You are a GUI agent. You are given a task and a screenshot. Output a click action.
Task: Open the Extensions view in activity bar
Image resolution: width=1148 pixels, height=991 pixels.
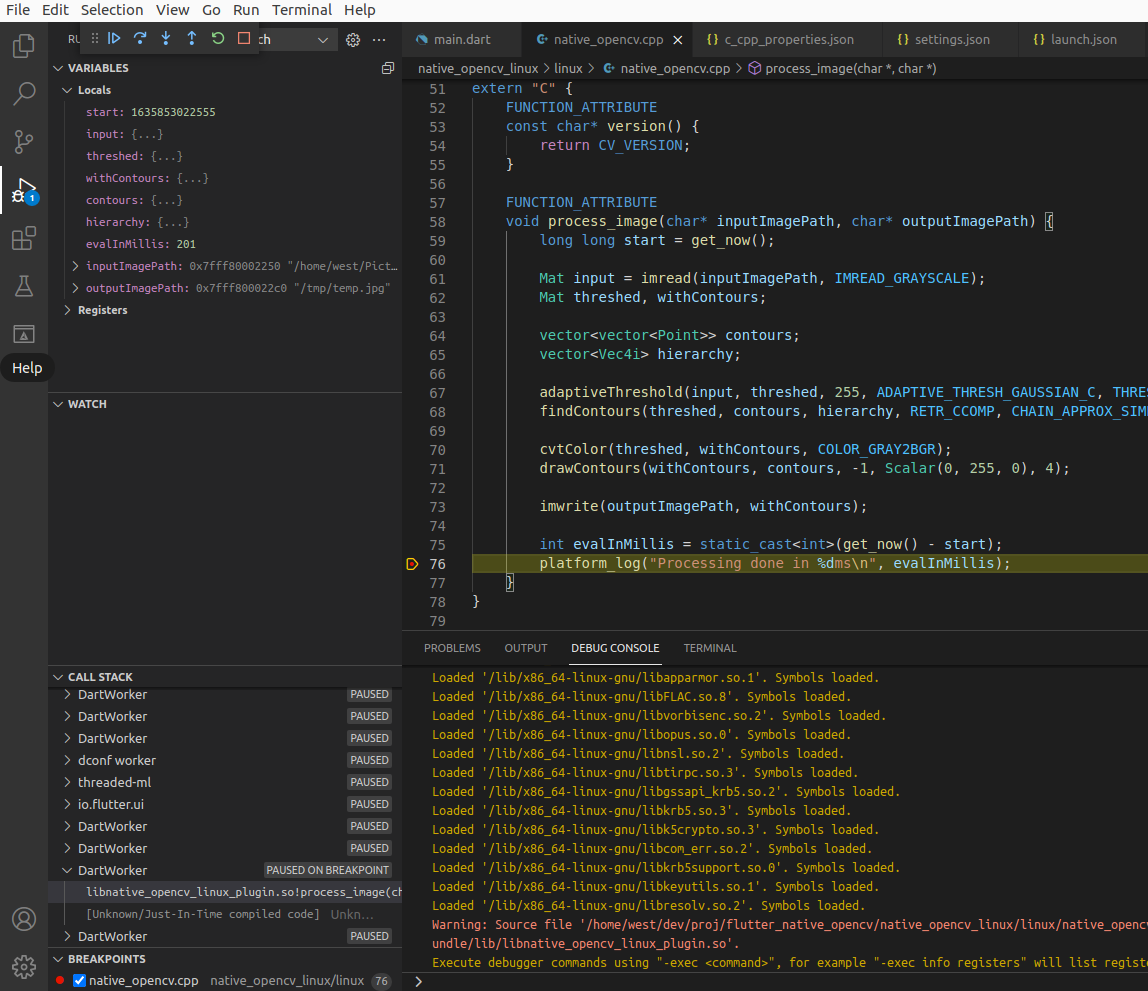23,239
